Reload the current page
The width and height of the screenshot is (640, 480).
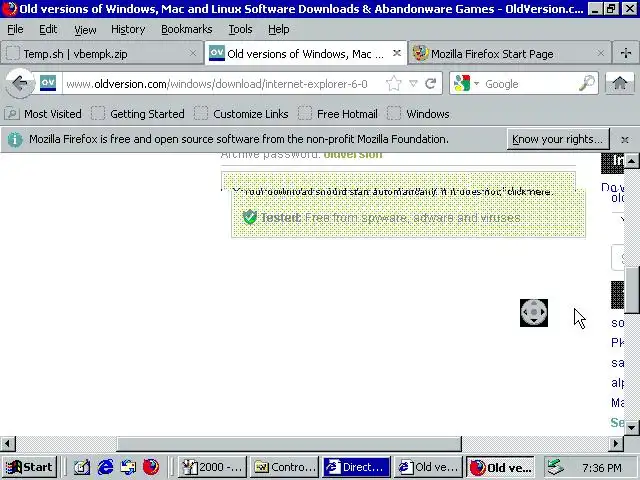coord(431,84)
